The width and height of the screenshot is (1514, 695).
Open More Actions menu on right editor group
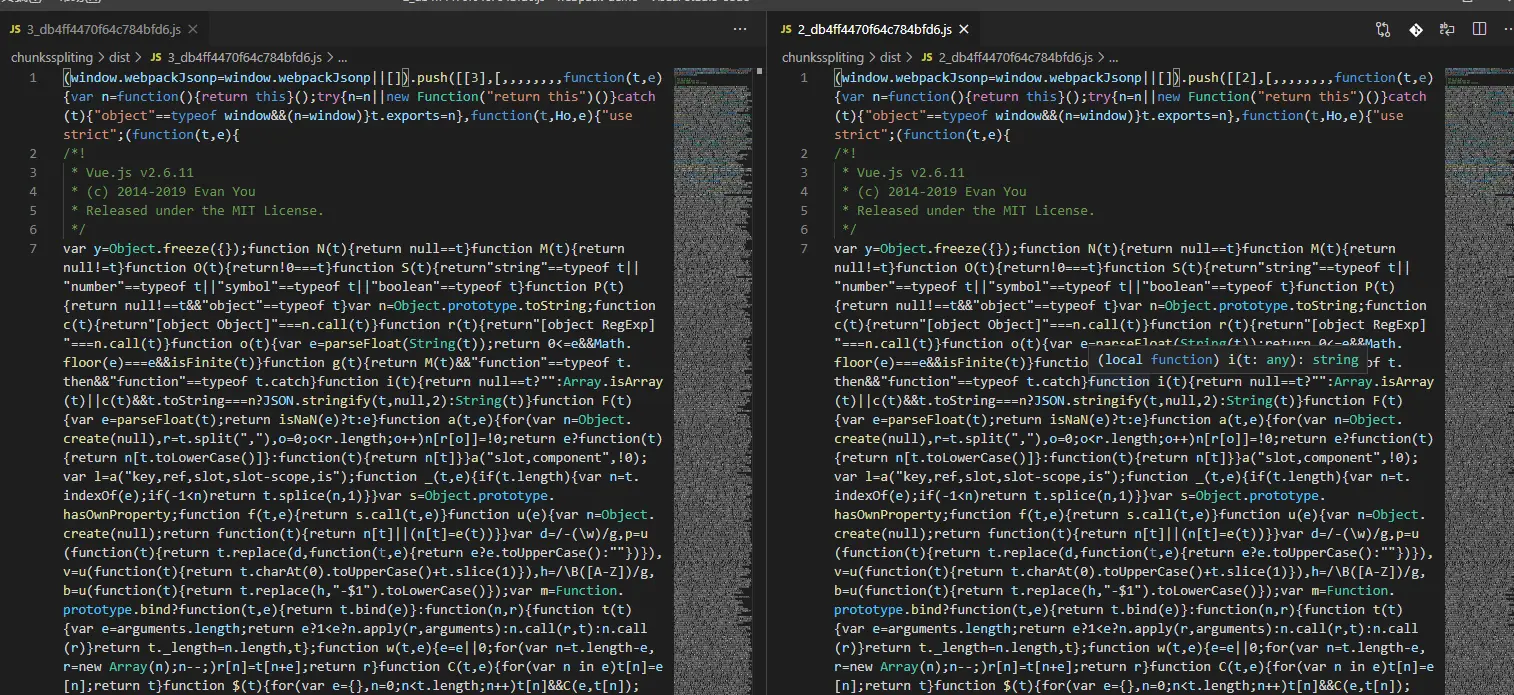pyautogui.click(x=1507, y=30)
